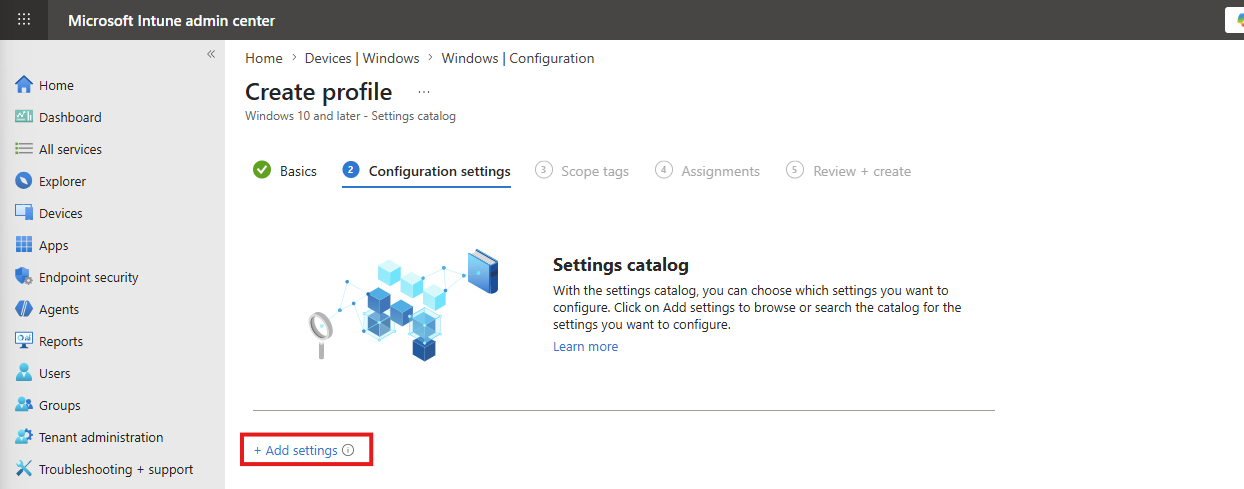This screenshot has height=489, width=1244.
Task: Open Dashboard from the sidebar icon
Action: tap(24, 117)
